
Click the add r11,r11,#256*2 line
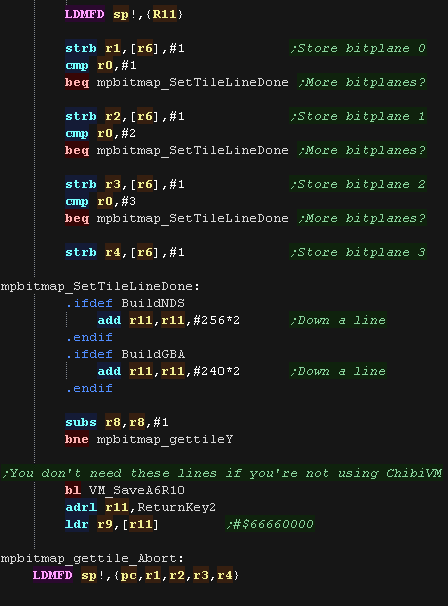(169, 320)
